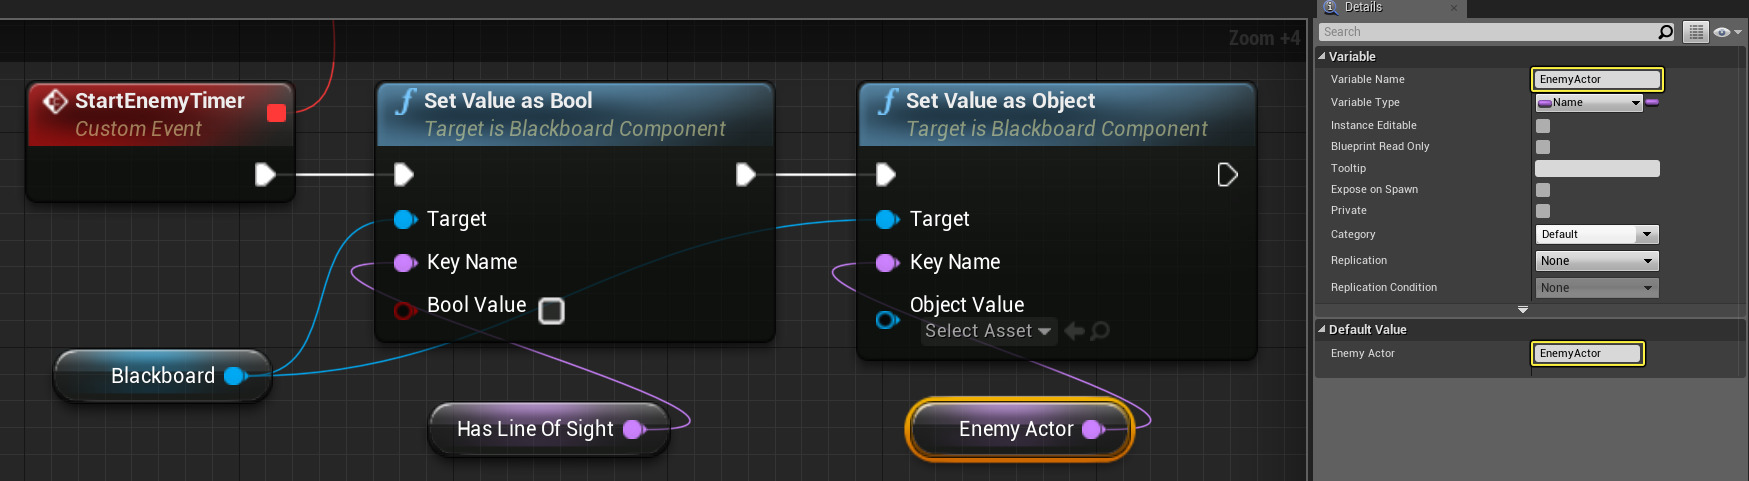1749x481 pixels.
Task: Check the Blueprint Read Only checkbox
Action: pyautogui.click(x=1543, y=147)
